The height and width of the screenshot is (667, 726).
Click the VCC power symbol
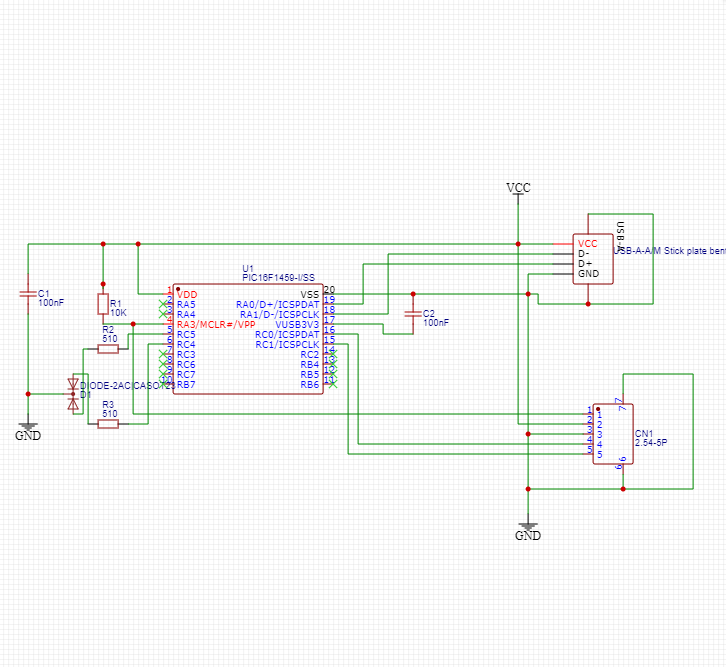coord(518,189)
